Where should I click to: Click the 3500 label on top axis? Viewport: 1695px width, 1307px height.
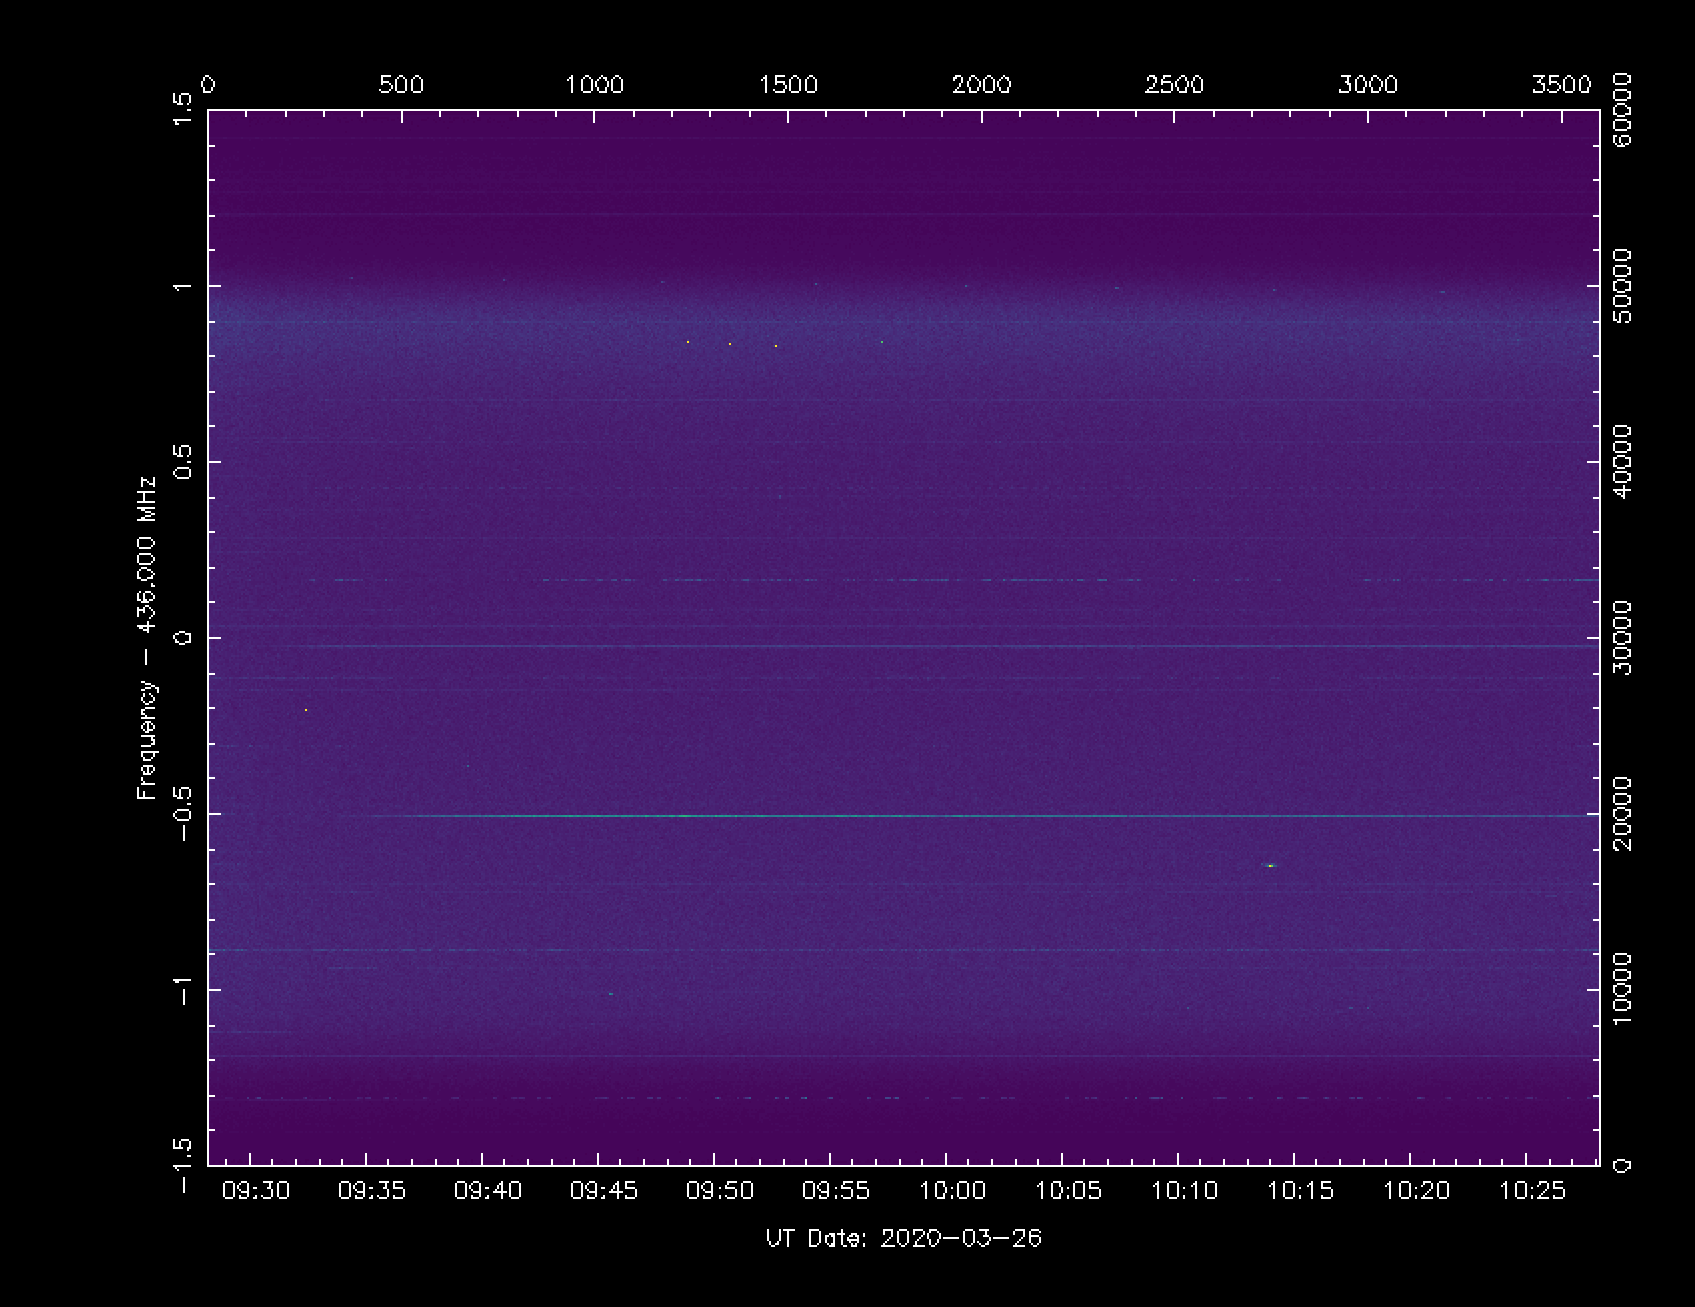[1561, 85]
